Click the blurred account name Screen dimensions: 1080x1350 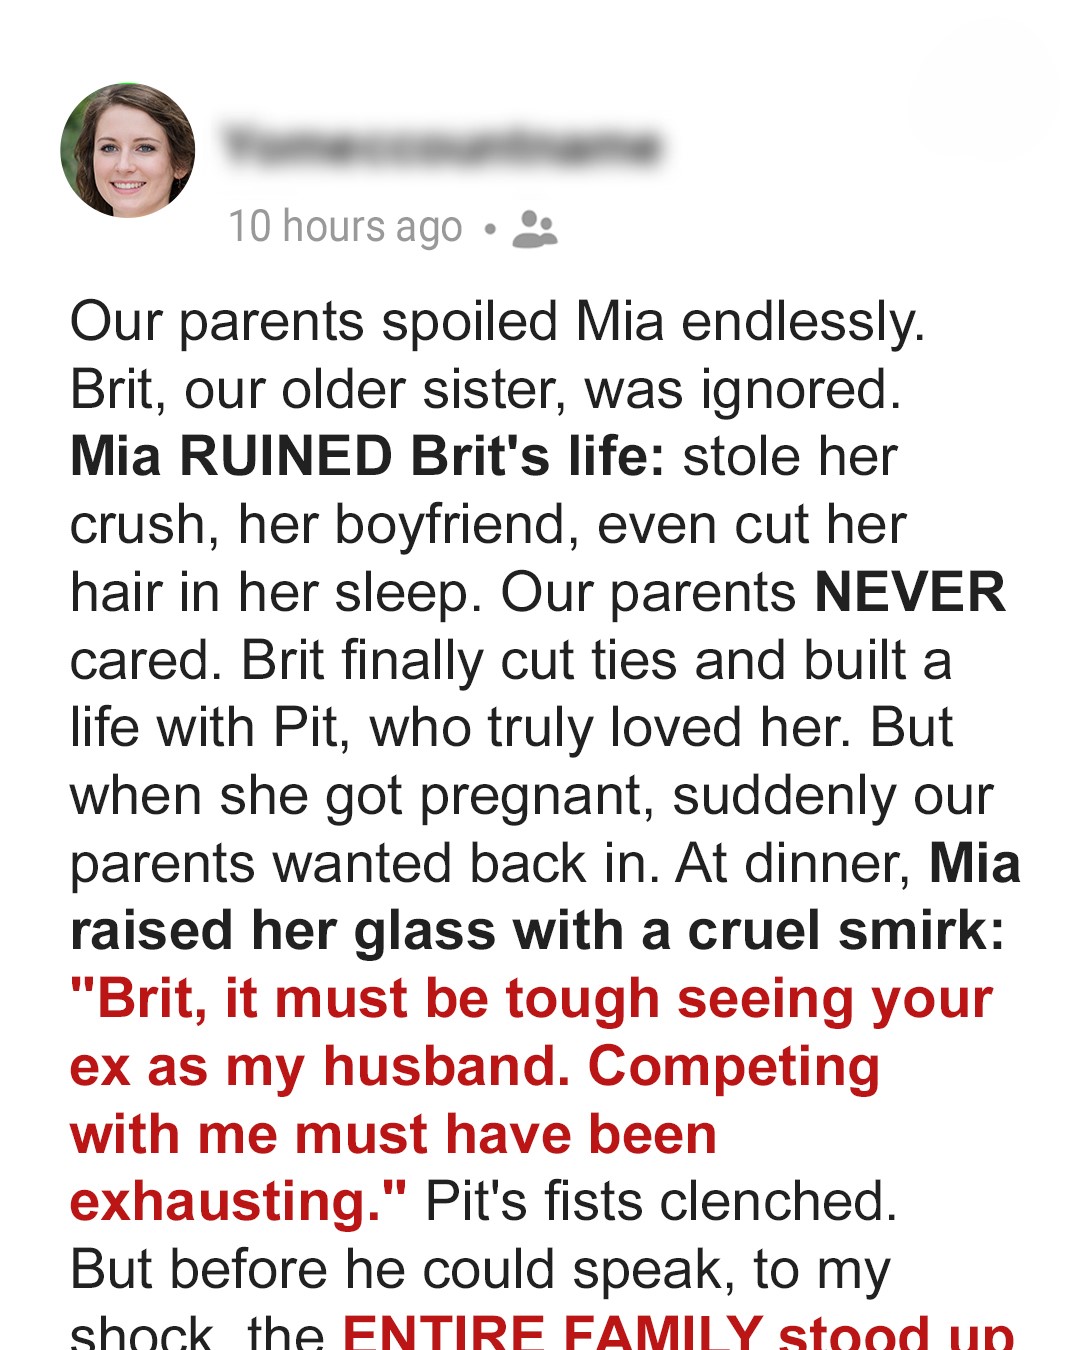[441, 146]
